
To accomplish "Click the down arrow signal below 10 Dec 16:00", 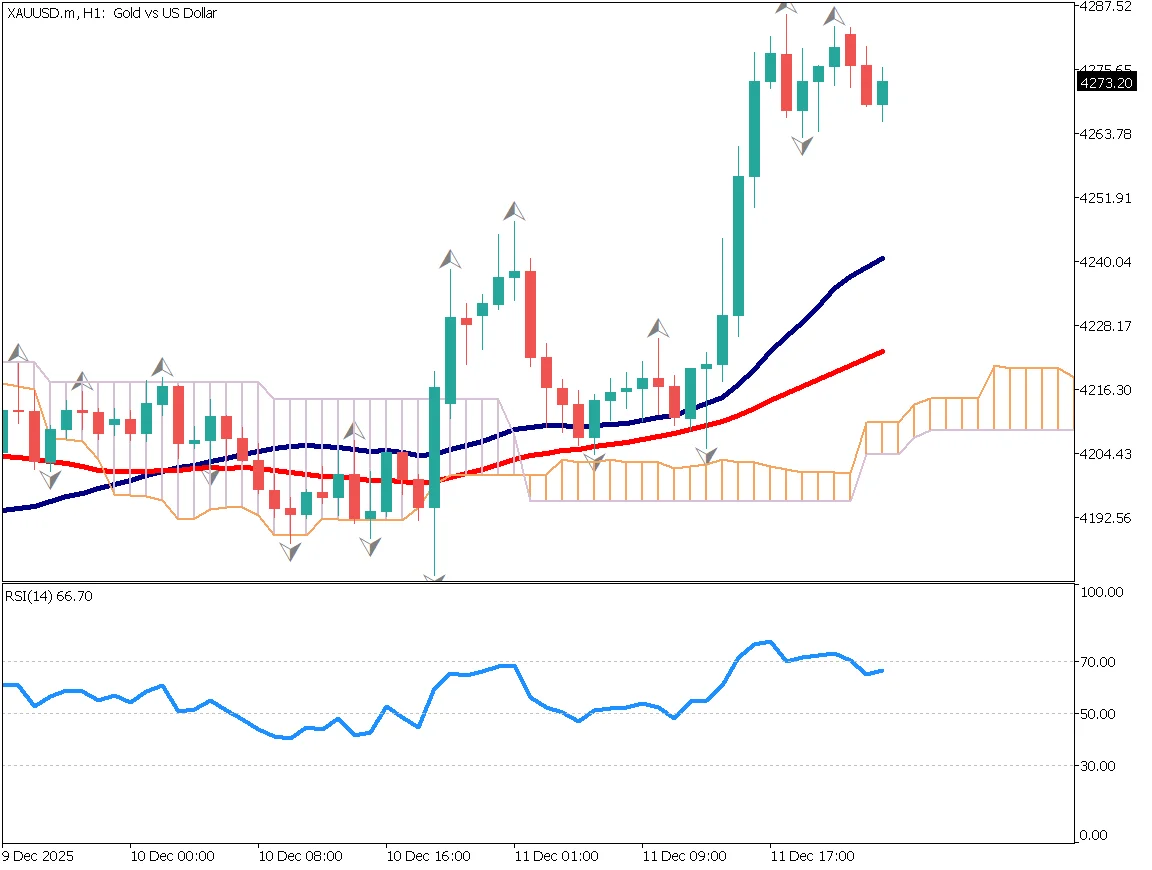I will tap(435, 575).
